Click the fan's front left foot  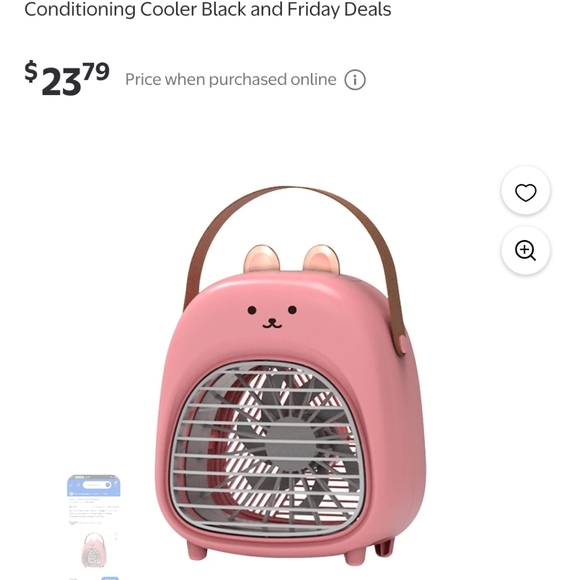point(197,550)
